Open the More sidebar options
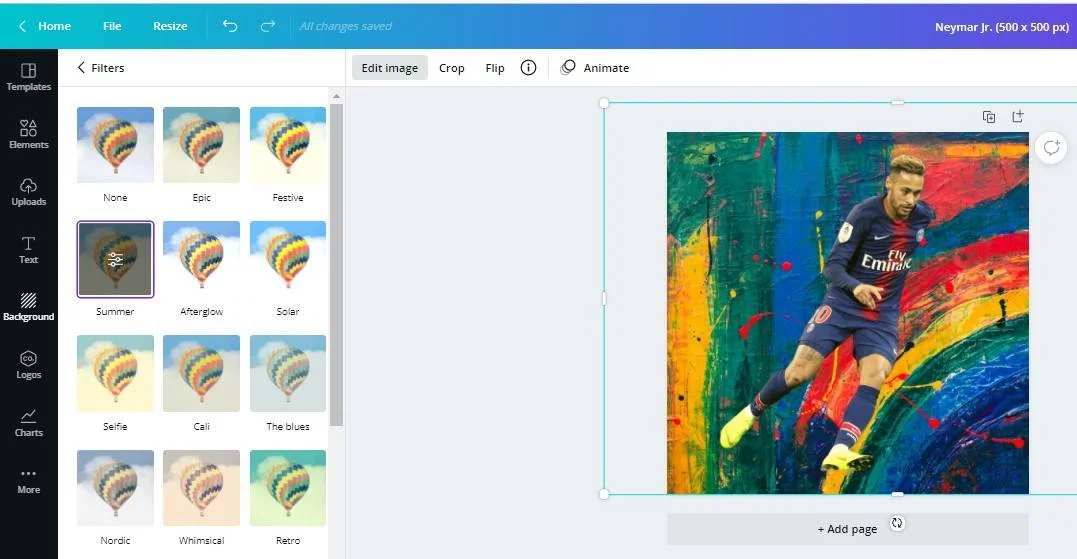 coord(29,481)
